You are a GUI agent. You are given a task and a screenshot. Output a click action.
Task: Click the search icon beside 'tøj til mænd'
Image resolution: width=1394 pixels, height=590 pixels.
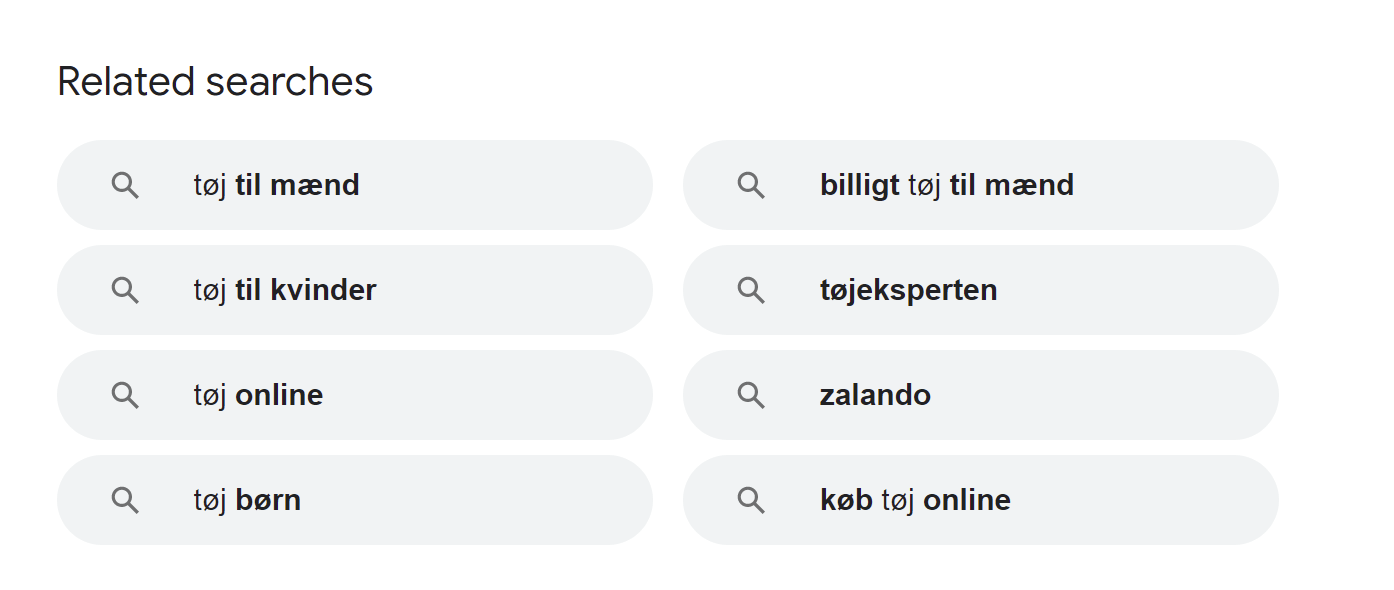click(125, 185)
